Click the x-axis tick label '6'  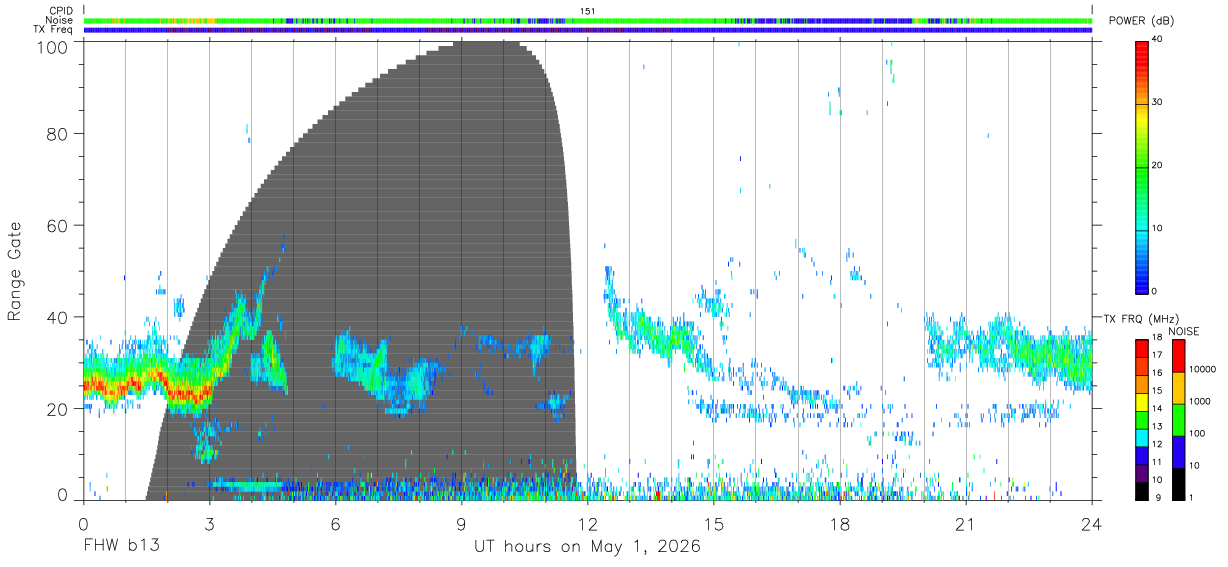point(335,523)
